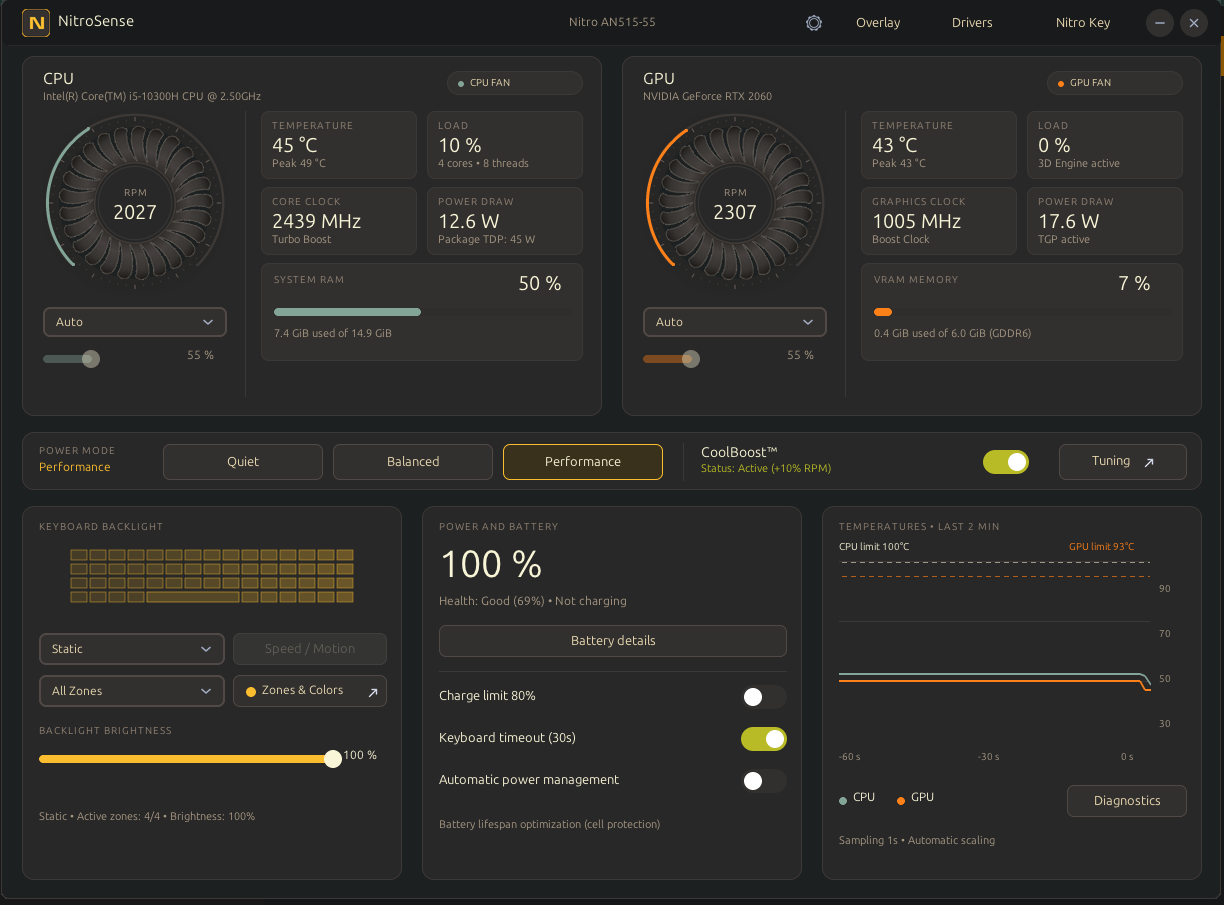Select the Performance power mode

tap(583, 462)
